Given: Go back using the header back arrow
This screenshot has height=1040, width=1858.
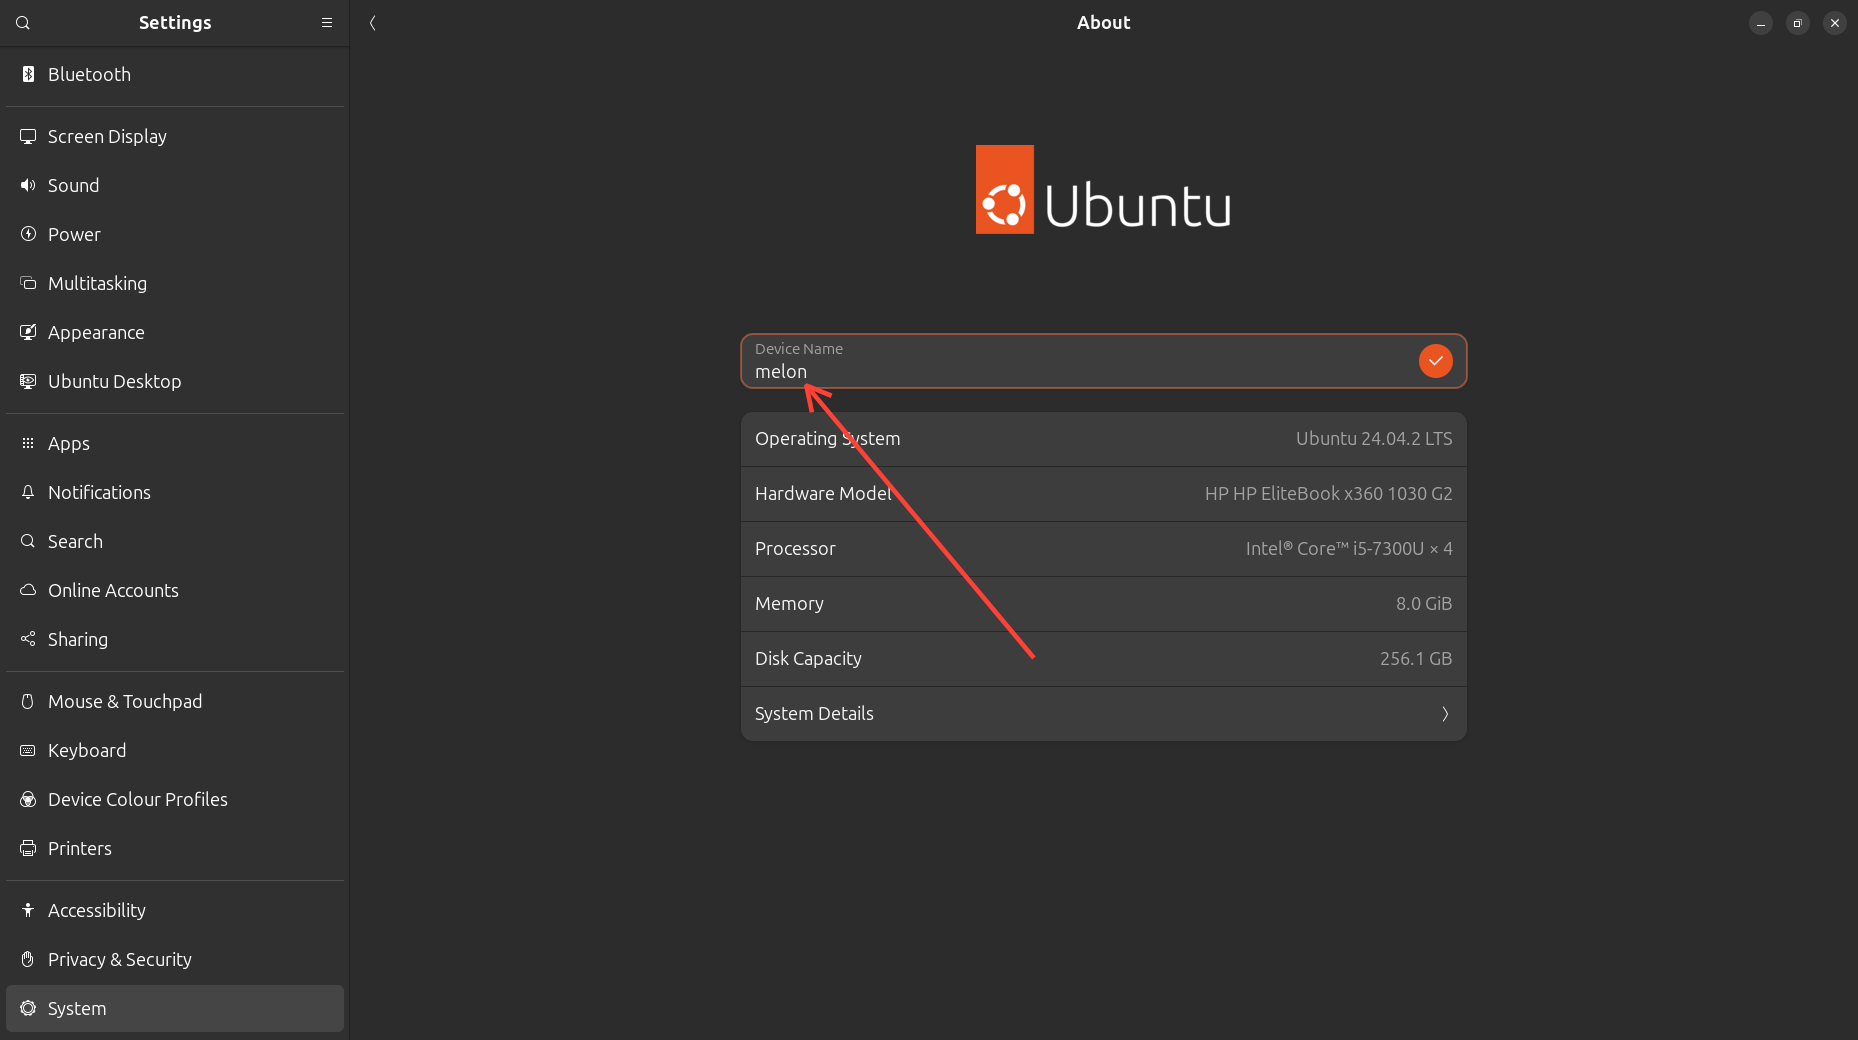Looking at the screenshot, I should point(372,23).
